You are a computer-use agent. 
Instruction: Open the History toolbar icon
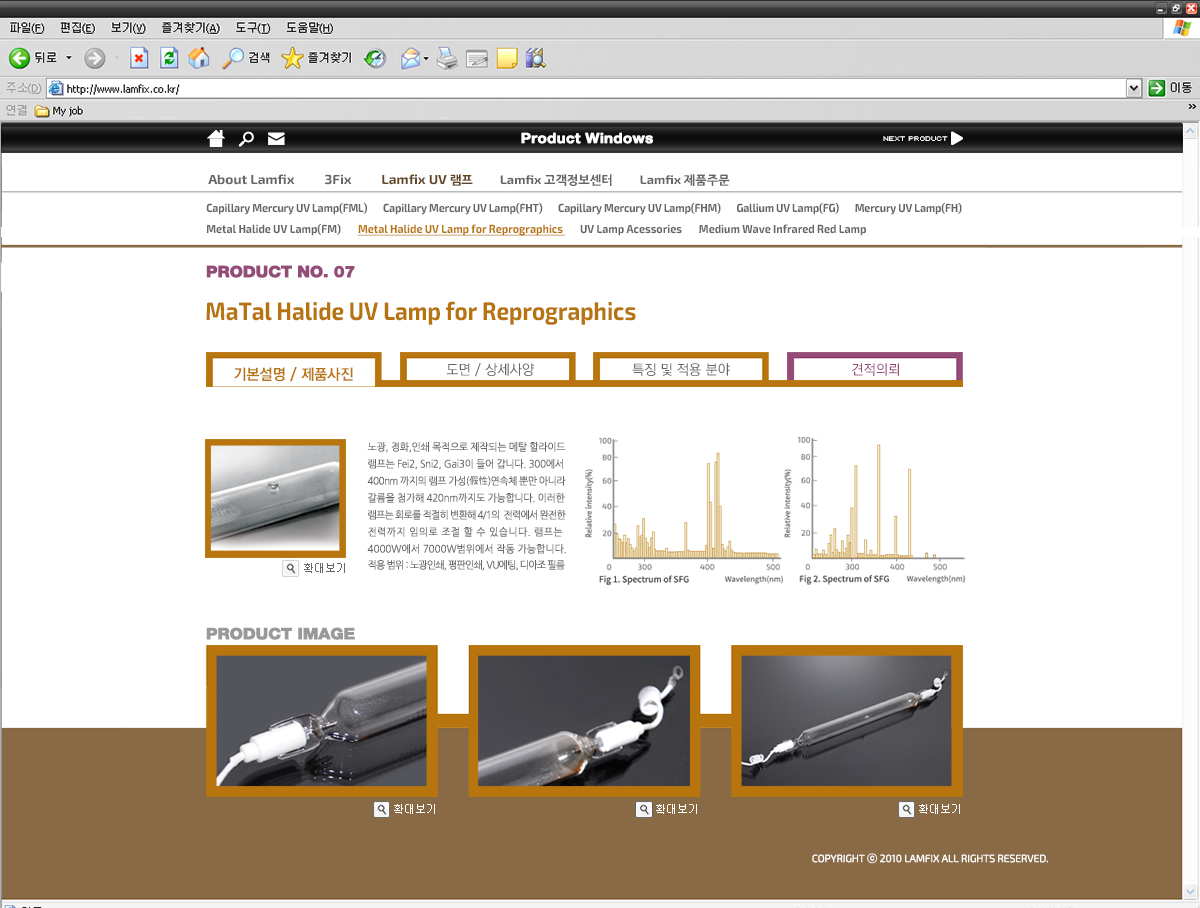[375, 58]
